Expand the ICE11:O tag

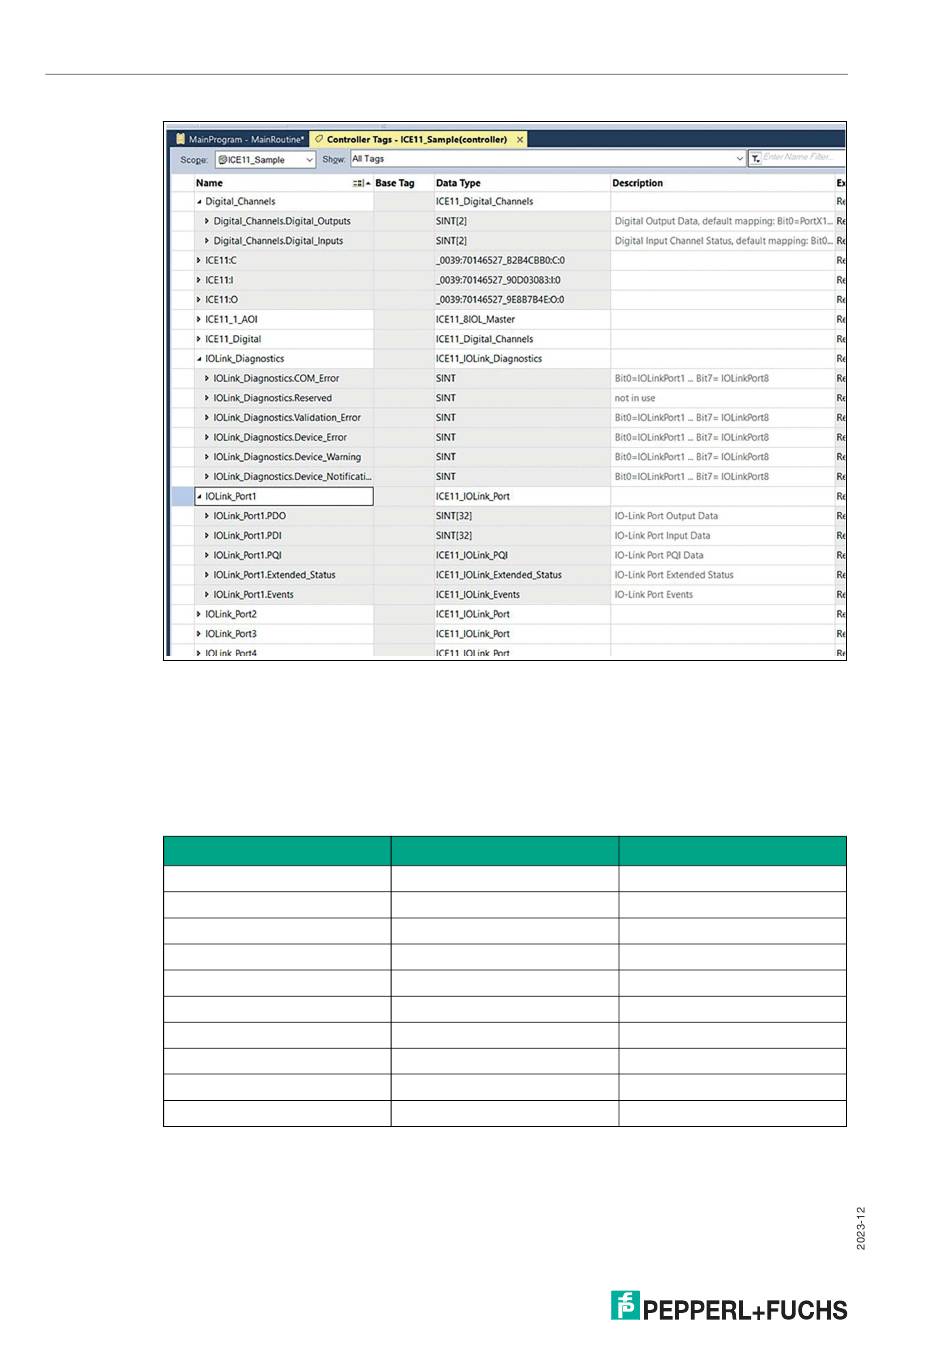(x=199, y=300)
